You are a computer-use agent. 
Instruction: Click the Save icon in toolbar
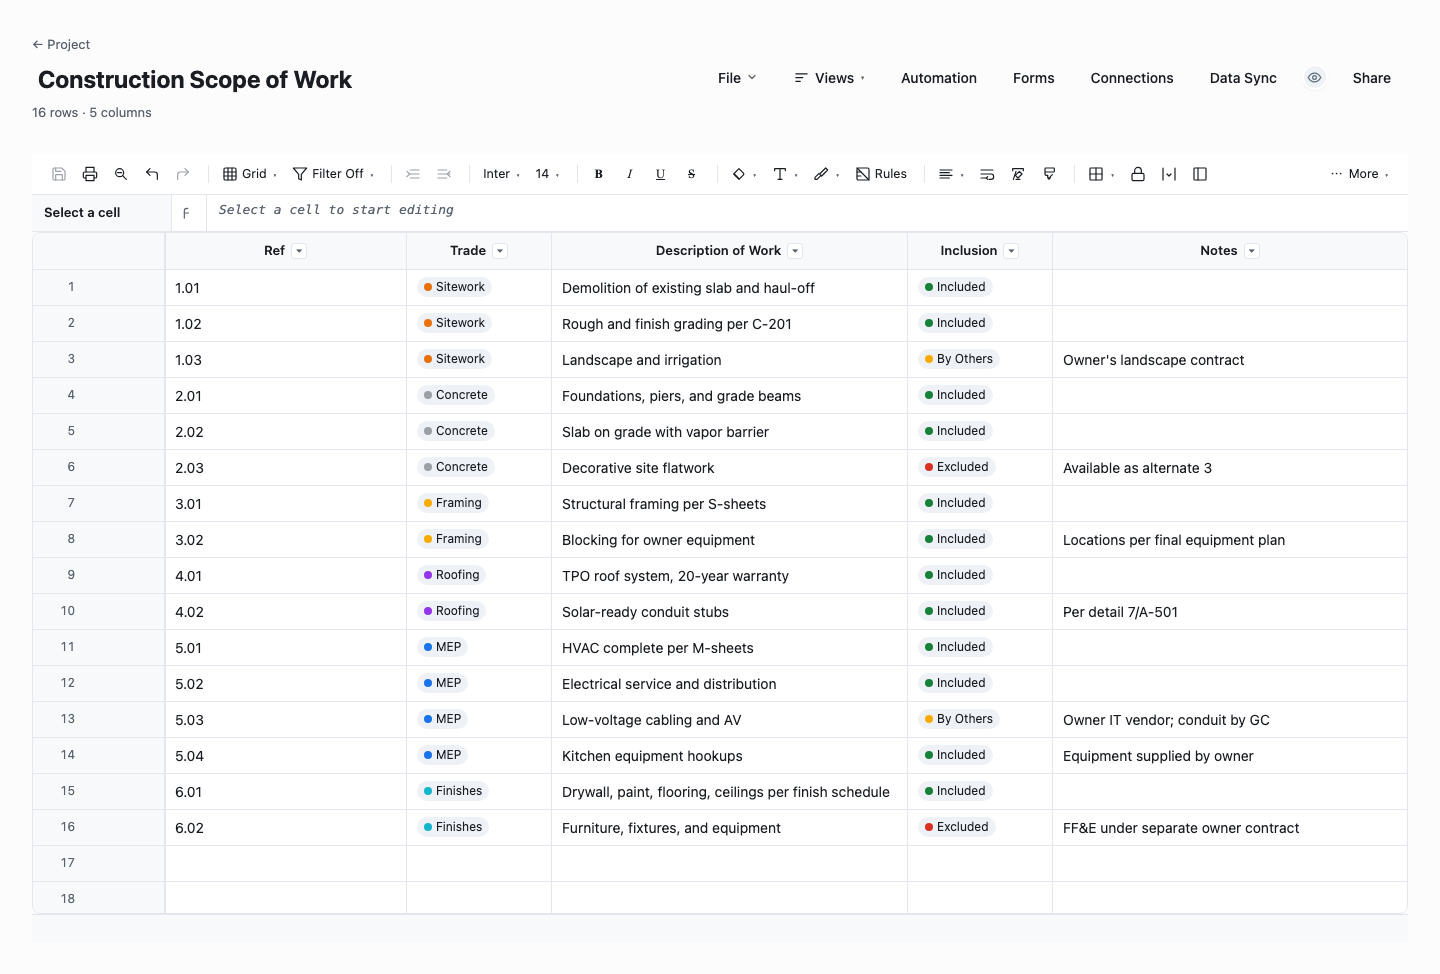coord(59,174)
